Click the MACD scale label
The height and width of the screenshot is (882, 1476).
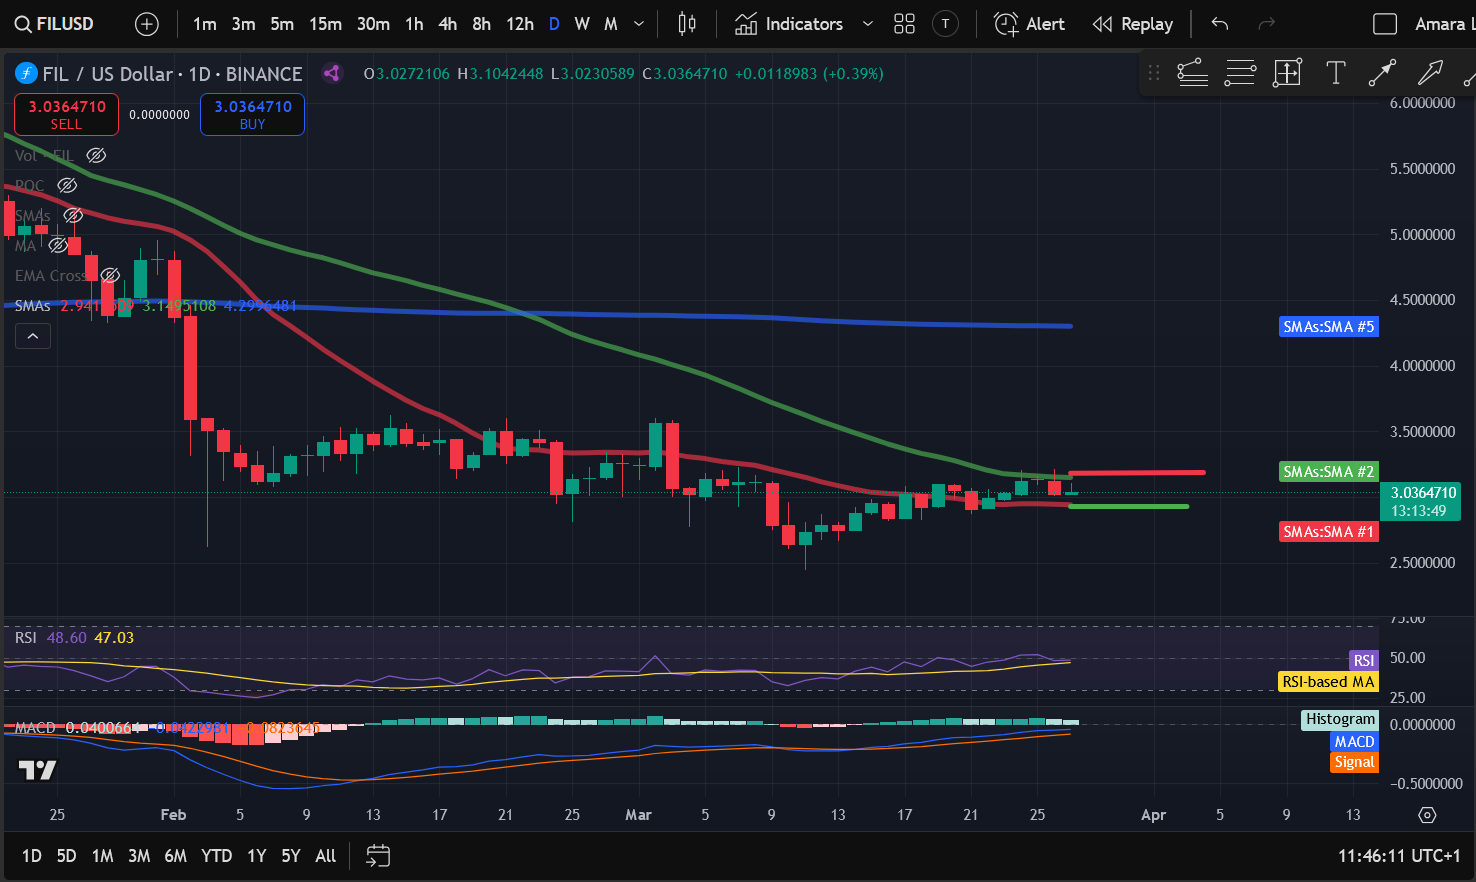coord(1354,741)
